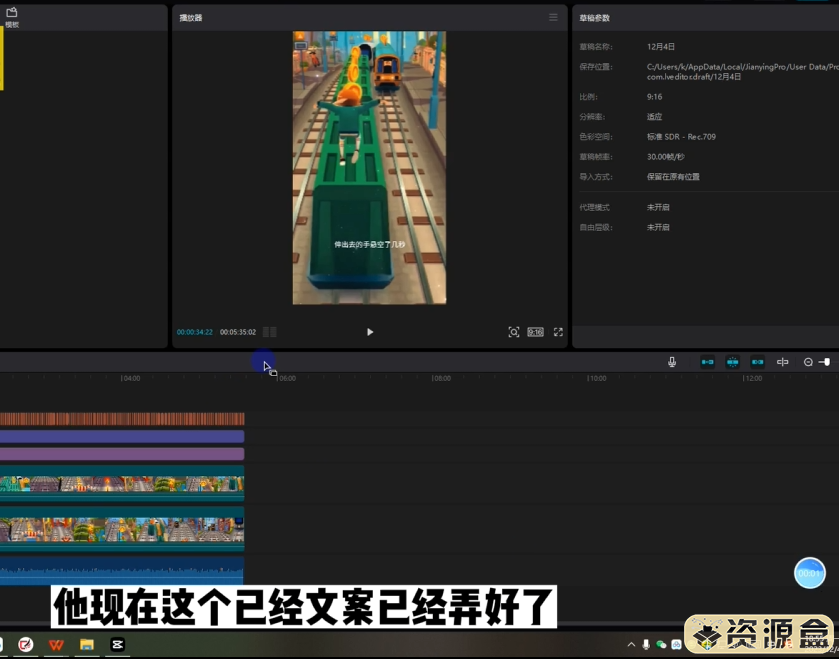
Task: Open the red screenshot app in taskbar
Action: click(26, 645)
